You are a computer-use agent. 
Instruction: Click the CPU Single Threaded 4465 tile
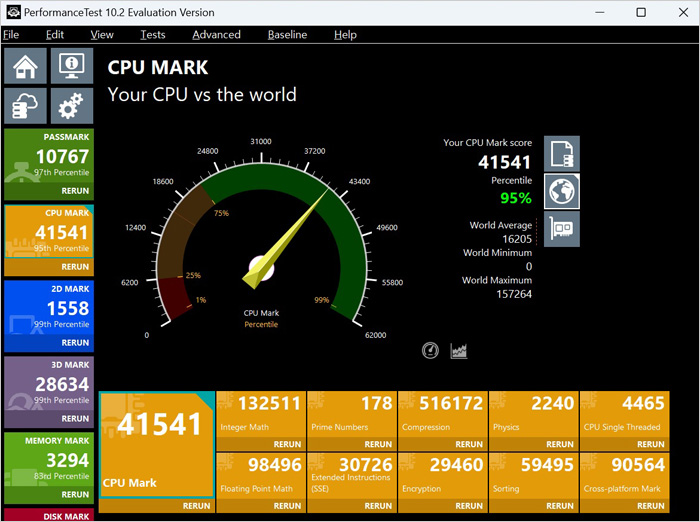(625, 415)
